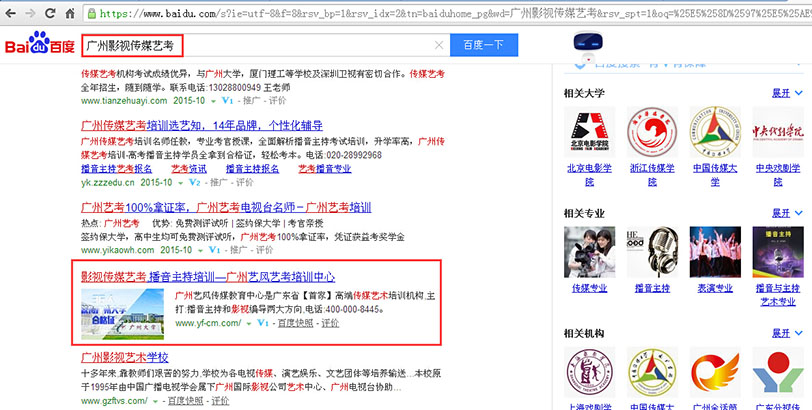Click the browser forward arrow
Image resolution: width=812 pixels, height=410 pixels.
[x=30, y=13]
